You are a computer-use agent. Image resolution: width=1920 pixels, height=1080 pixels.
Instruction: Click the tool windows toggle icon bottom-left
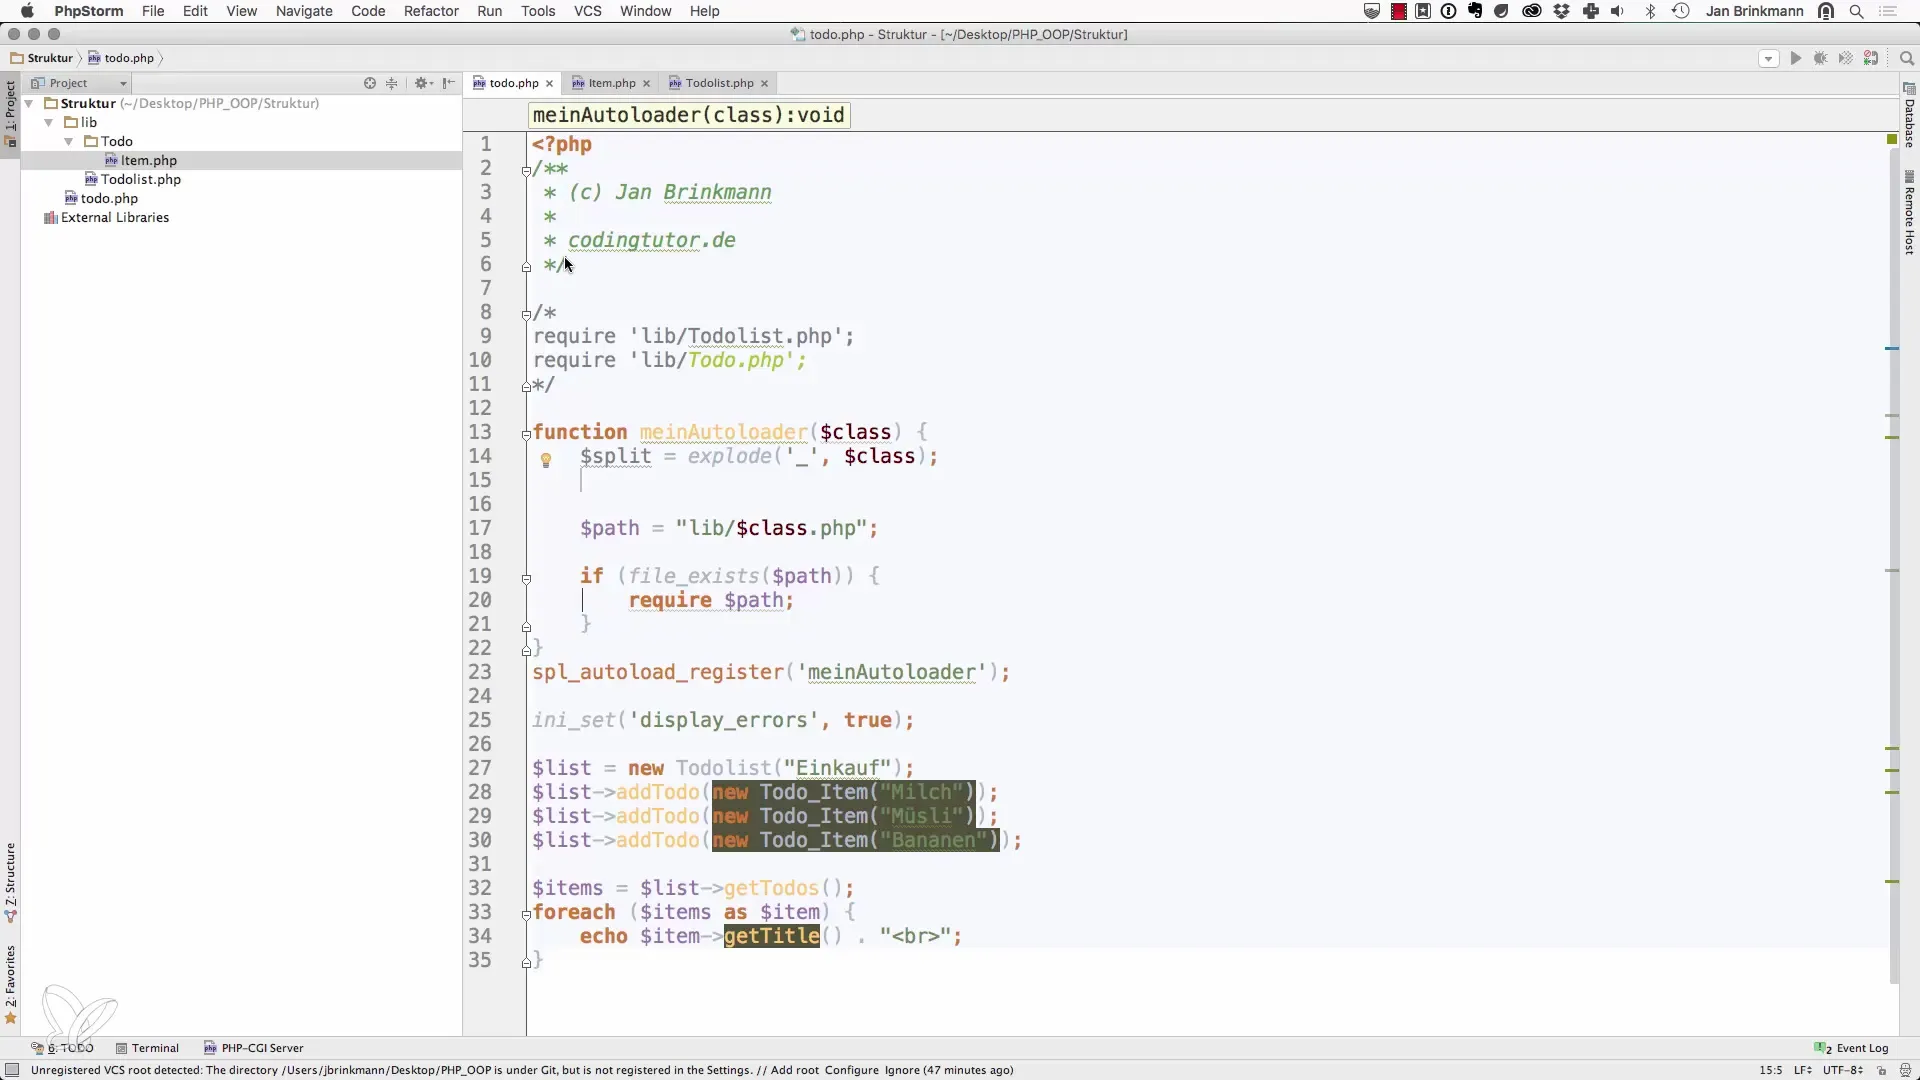click(x=12, y=1070)
